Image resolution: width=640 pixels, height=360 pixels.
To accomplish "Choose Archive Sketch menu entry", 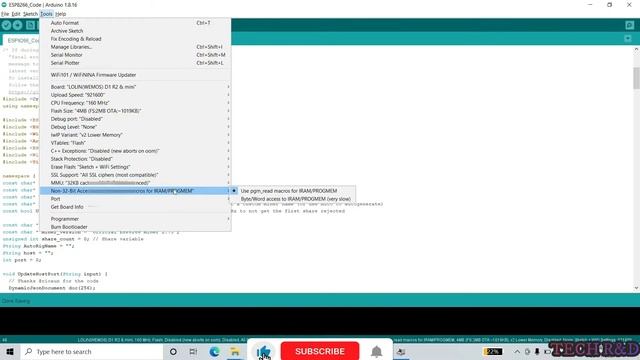I will 136,31.
